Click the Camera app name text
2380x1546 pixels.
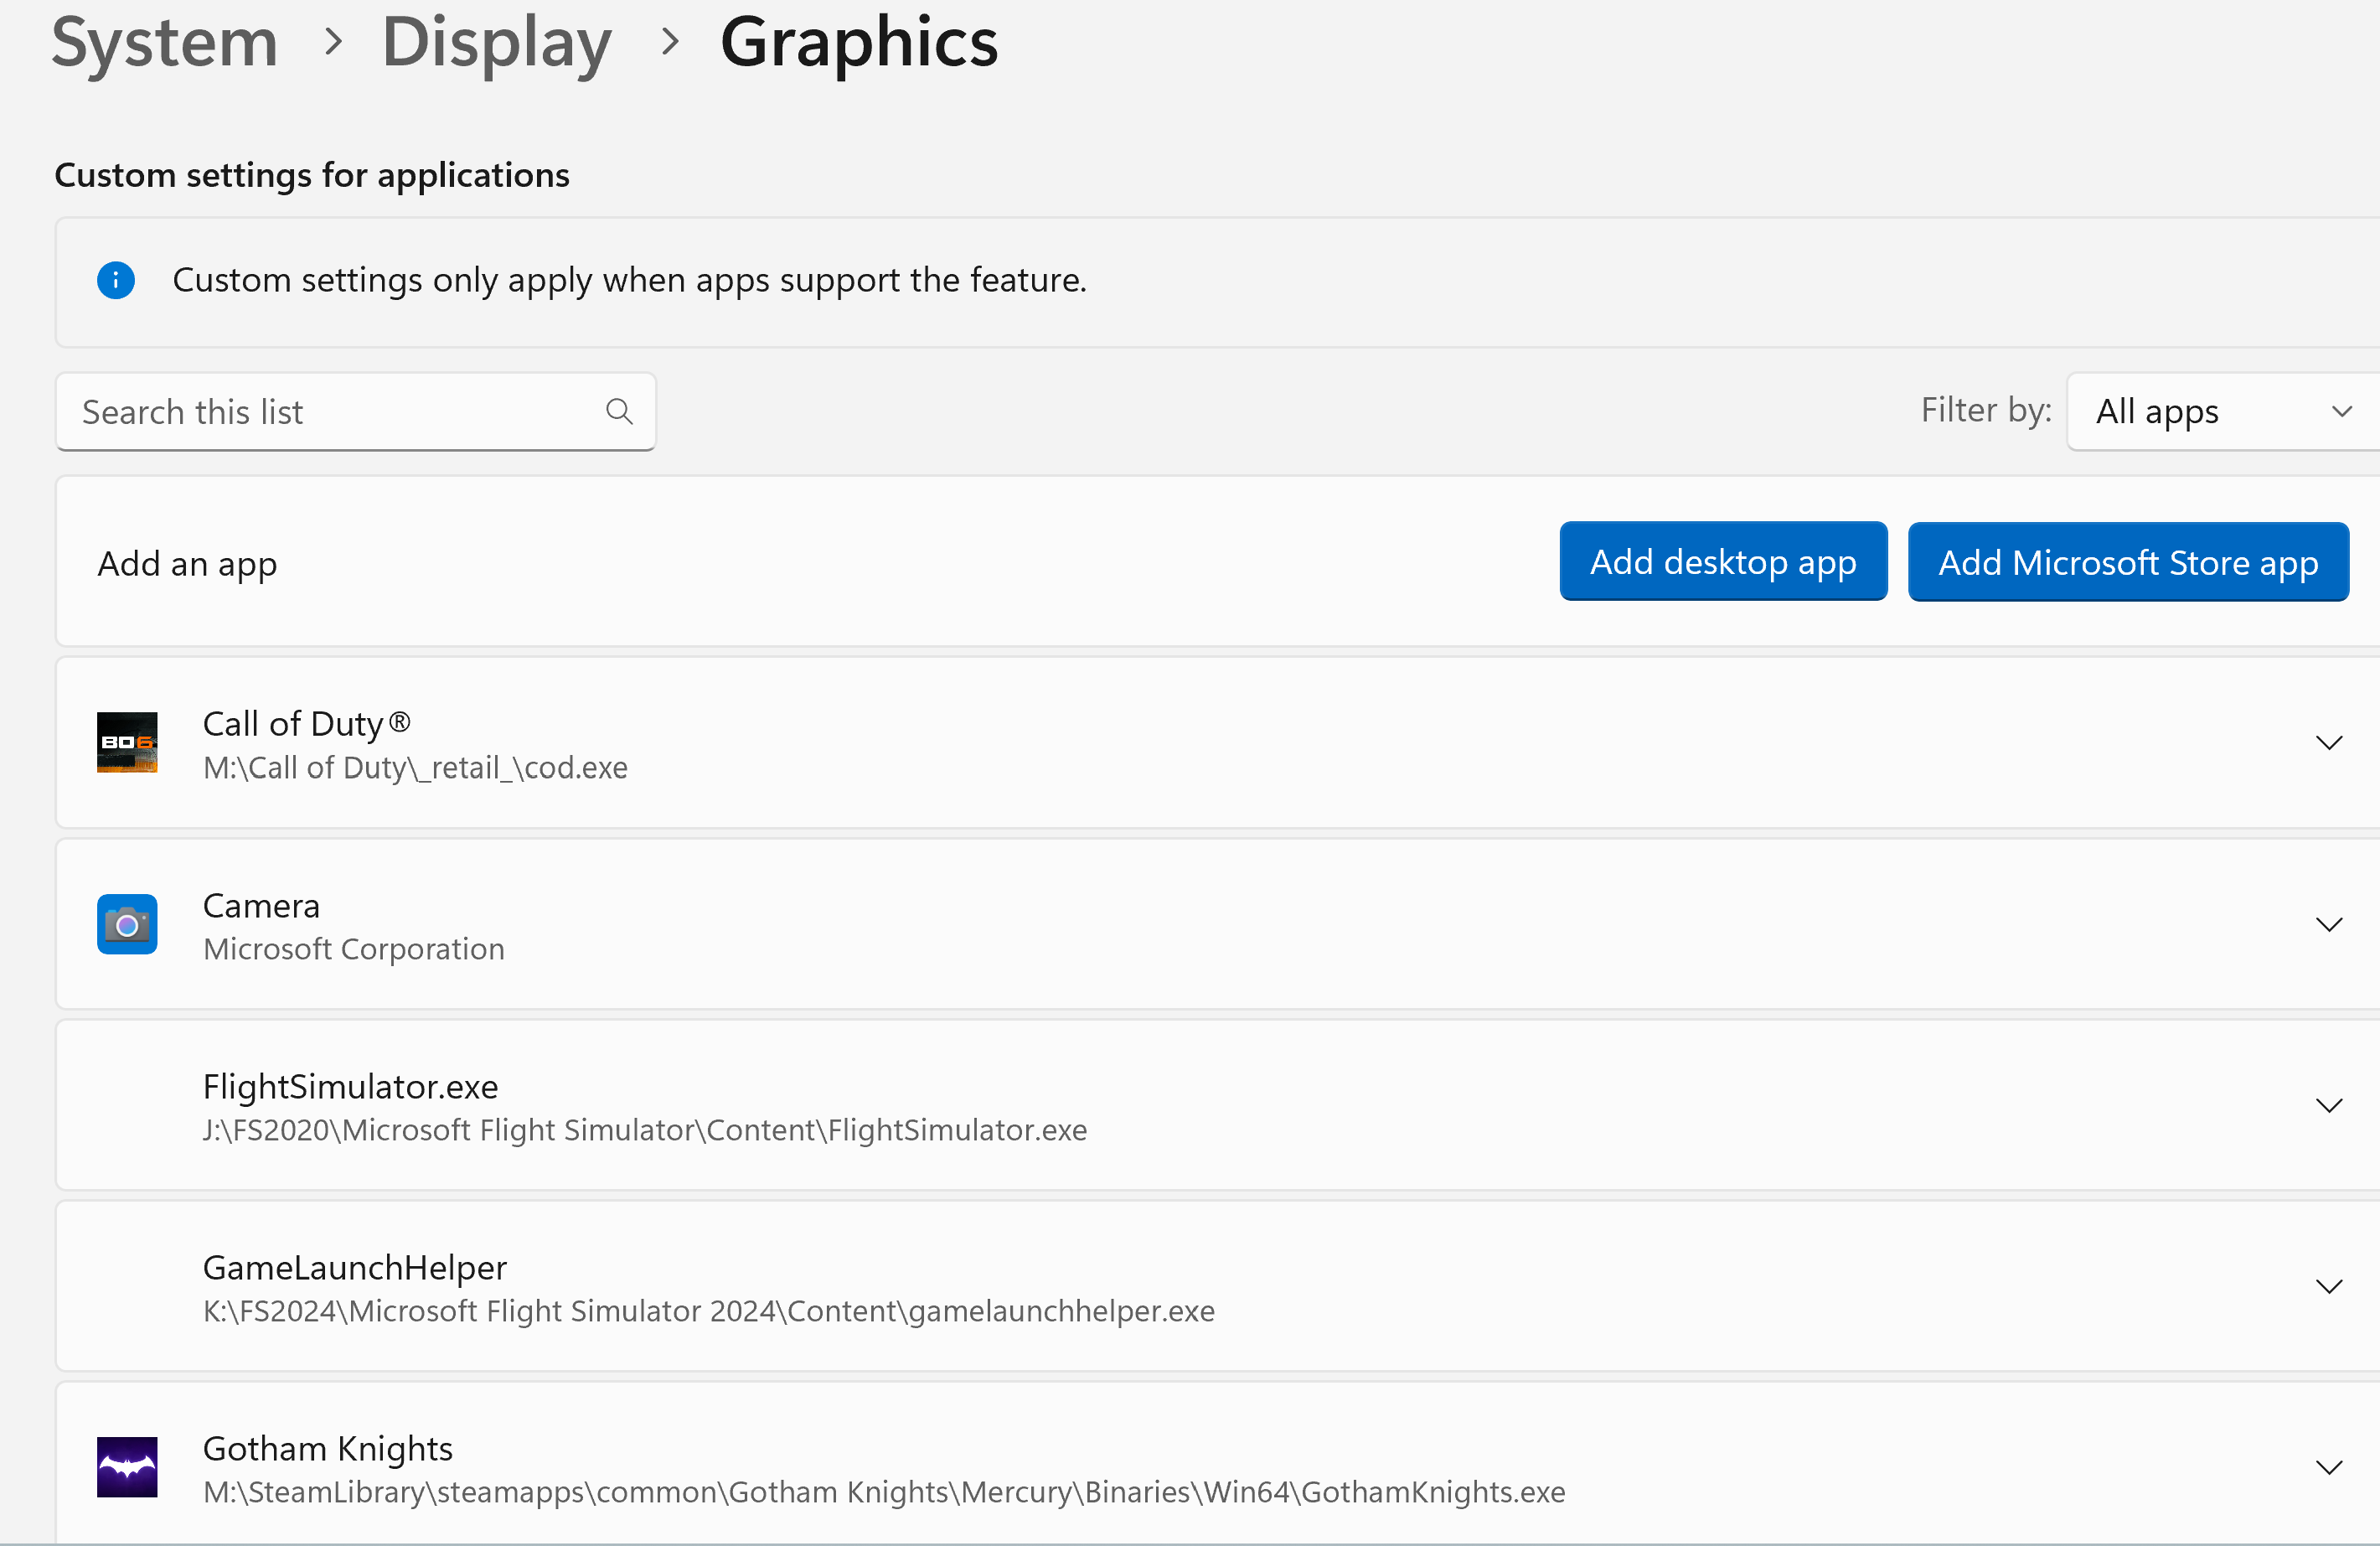click(x=262, y=905)
